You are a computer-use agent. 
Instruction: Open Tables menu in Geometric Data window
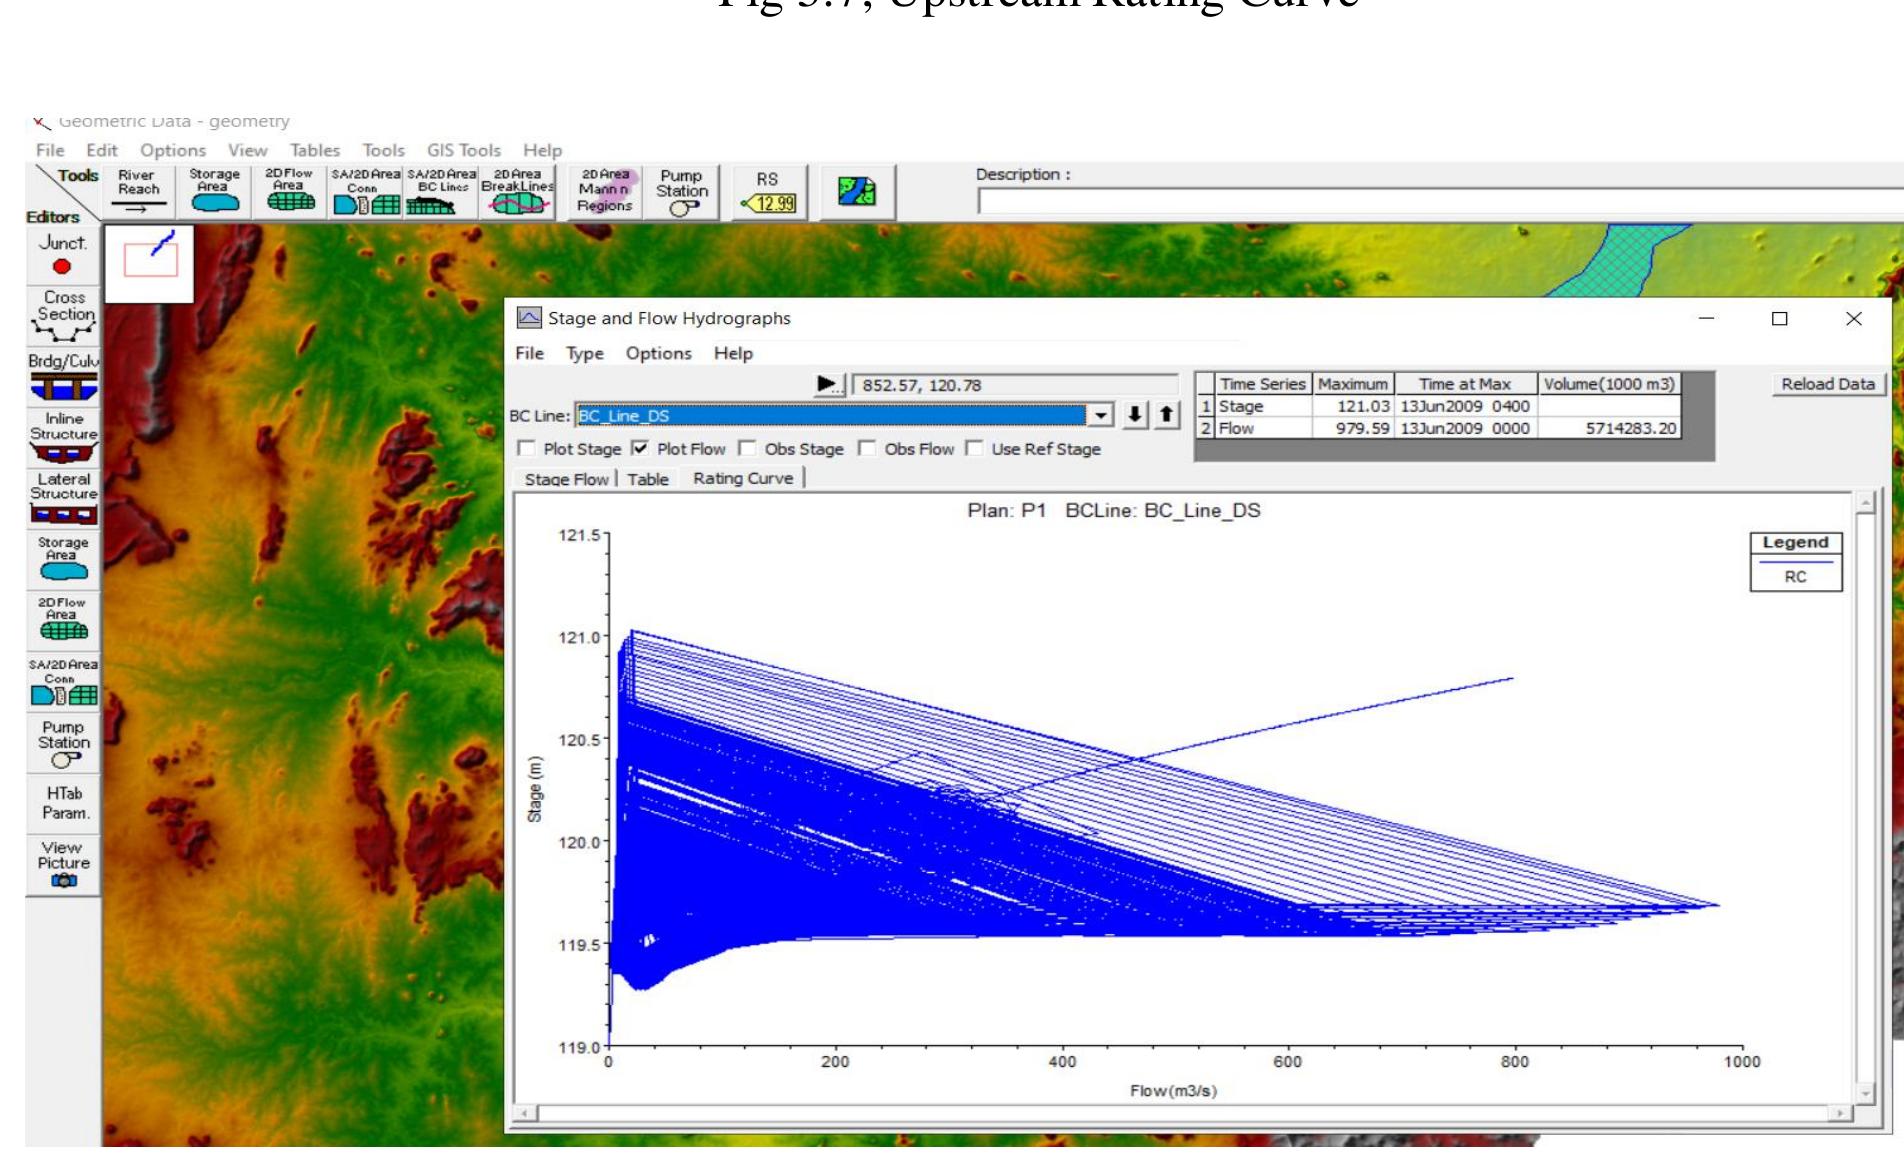point(315,151)
